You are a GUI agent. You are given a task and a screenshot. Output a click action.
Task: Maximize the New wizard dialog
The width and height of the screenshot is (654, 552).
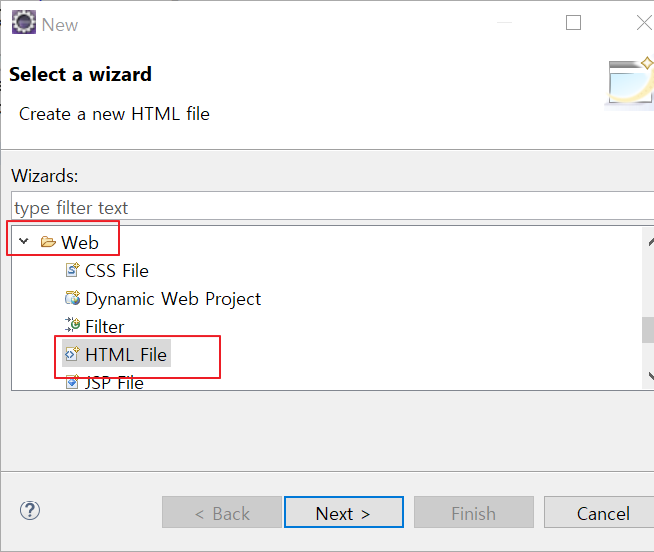point(573,23)
